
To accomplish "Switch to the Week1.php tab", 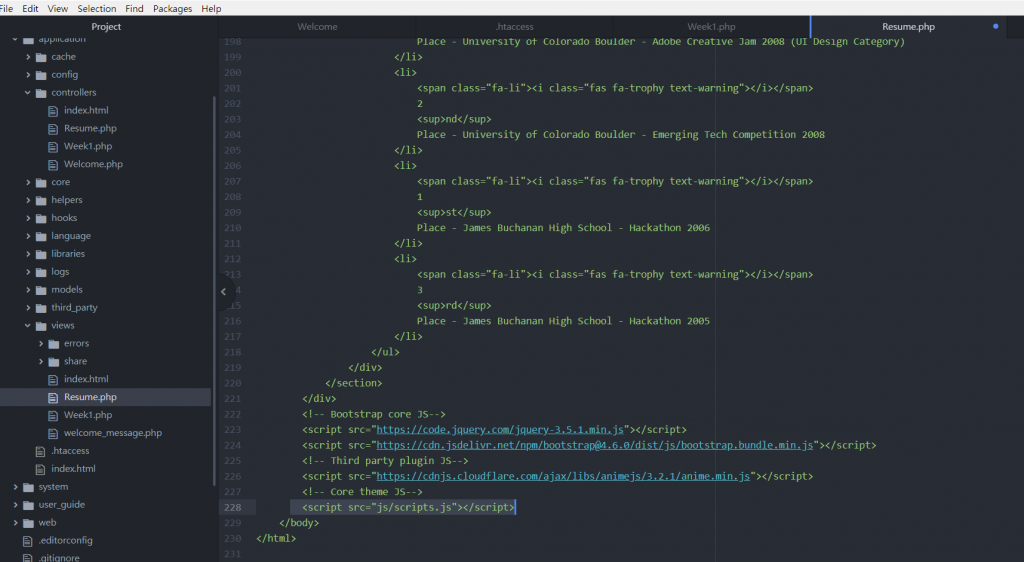I will [711, 27].
